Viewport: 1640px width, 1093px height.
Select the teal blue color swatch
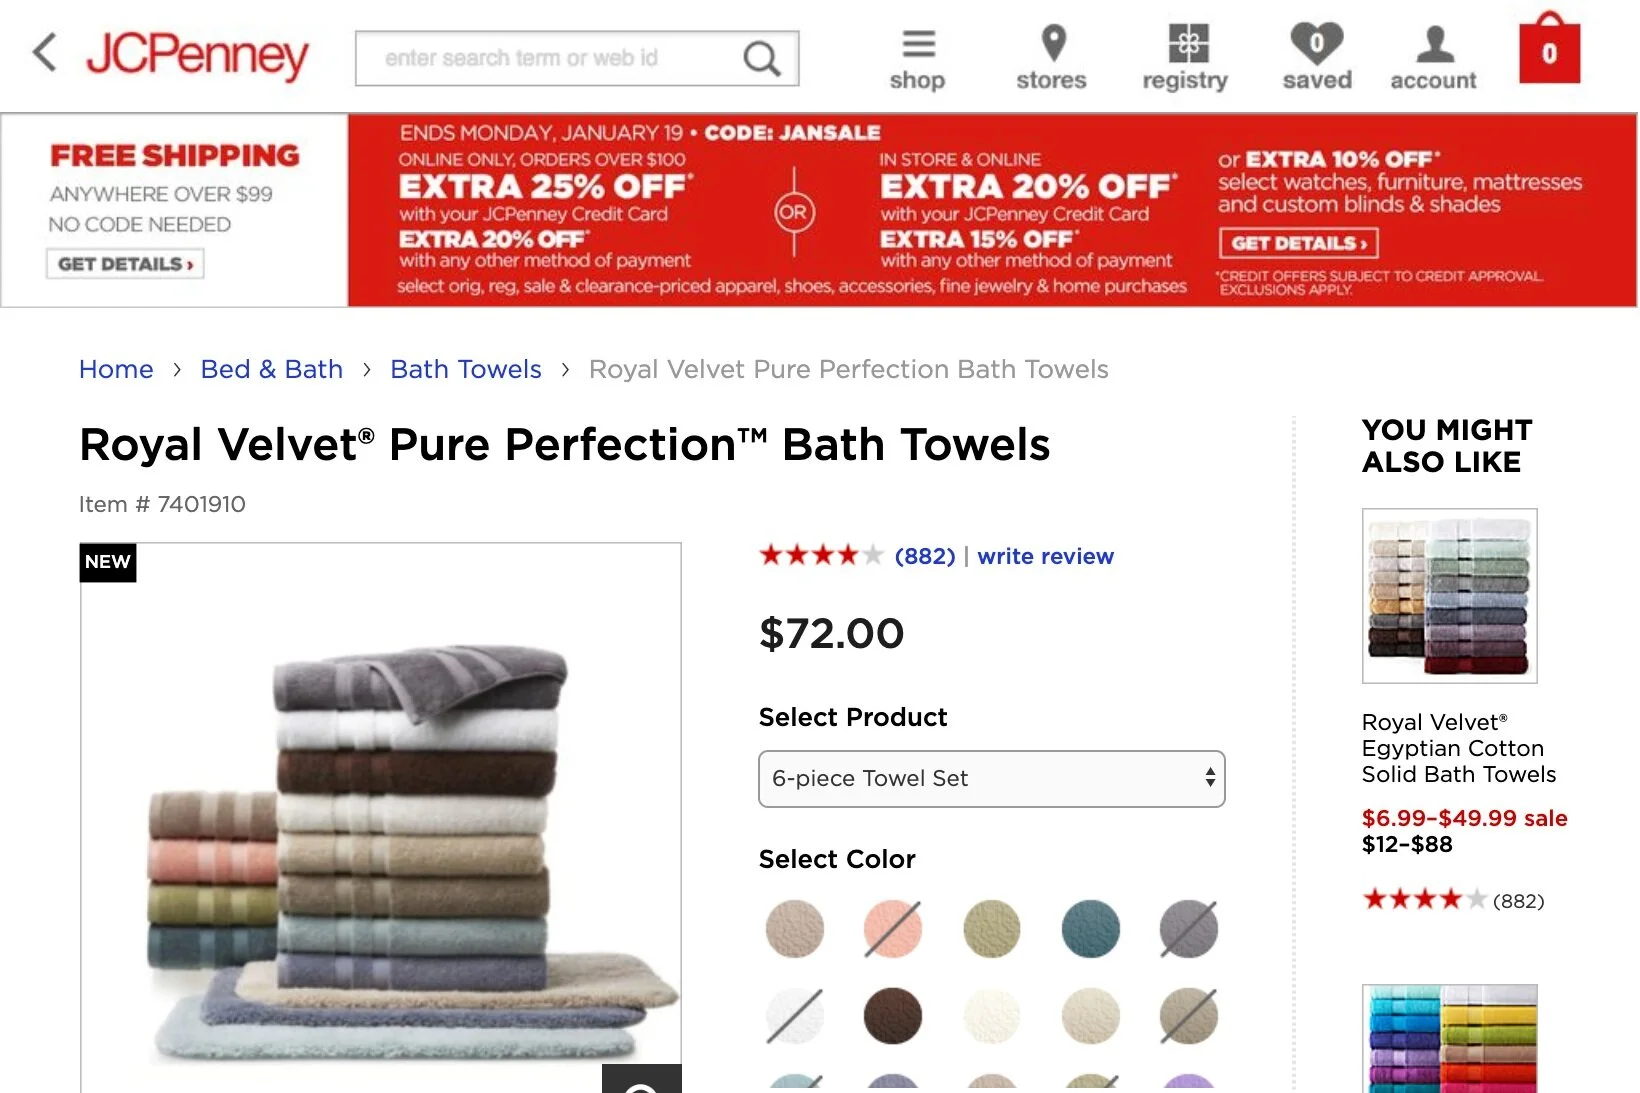point(1090,929)
